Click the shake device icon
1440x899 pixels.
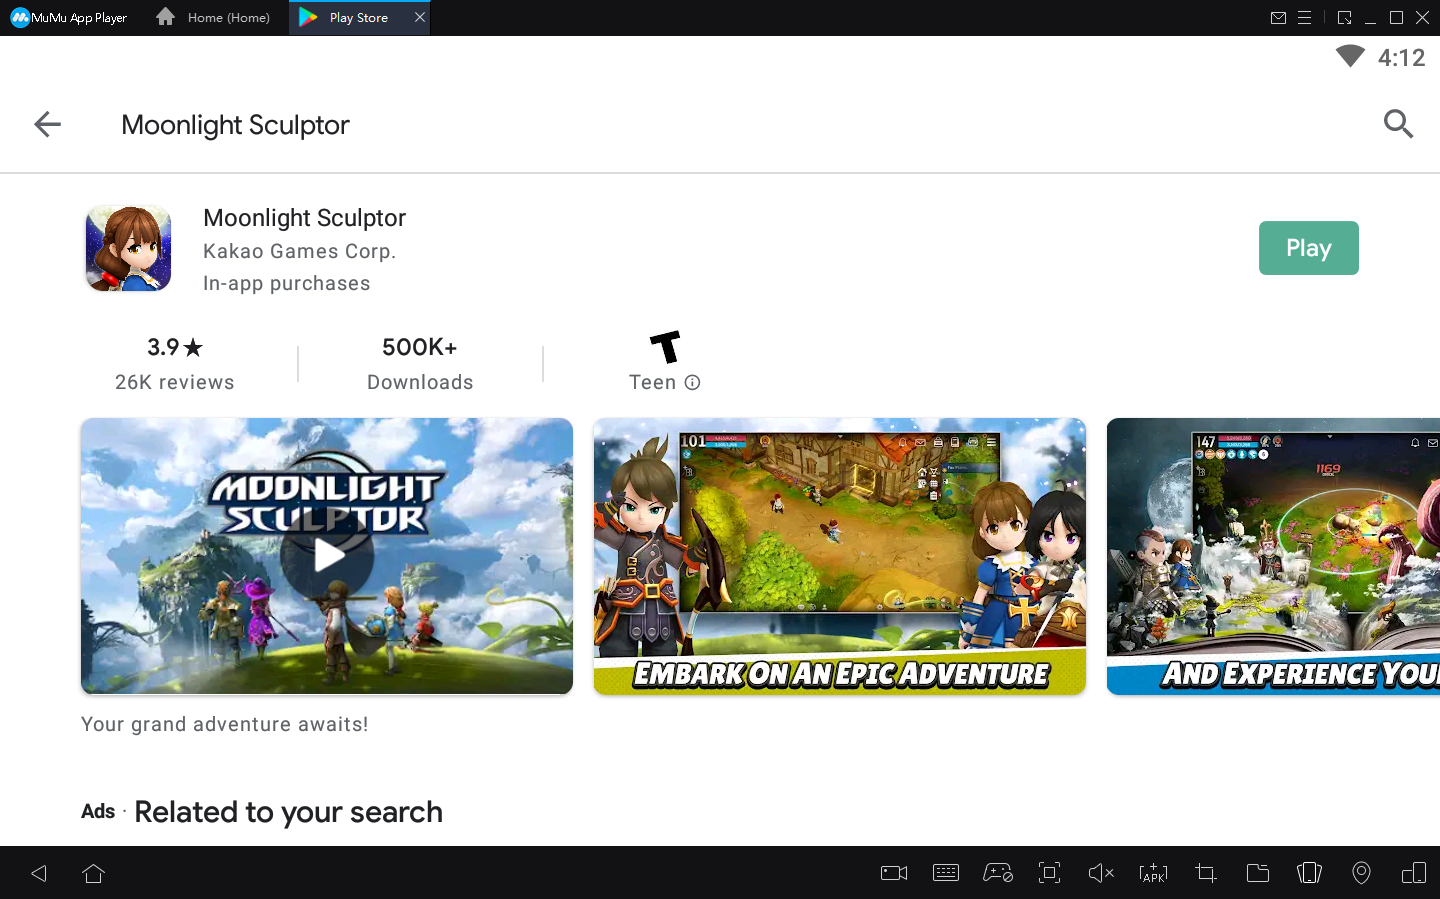pos(1309,873)
